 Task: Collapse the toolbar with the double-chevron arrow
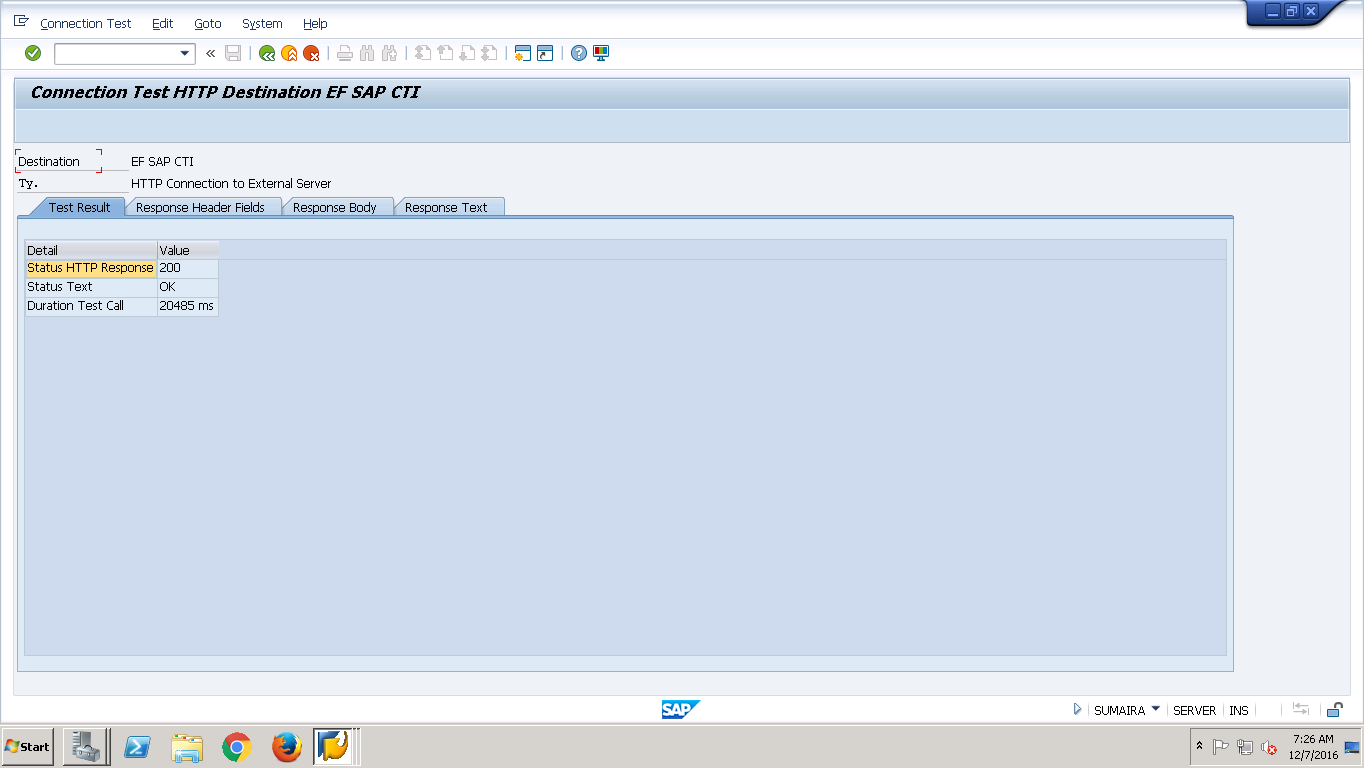208,53
